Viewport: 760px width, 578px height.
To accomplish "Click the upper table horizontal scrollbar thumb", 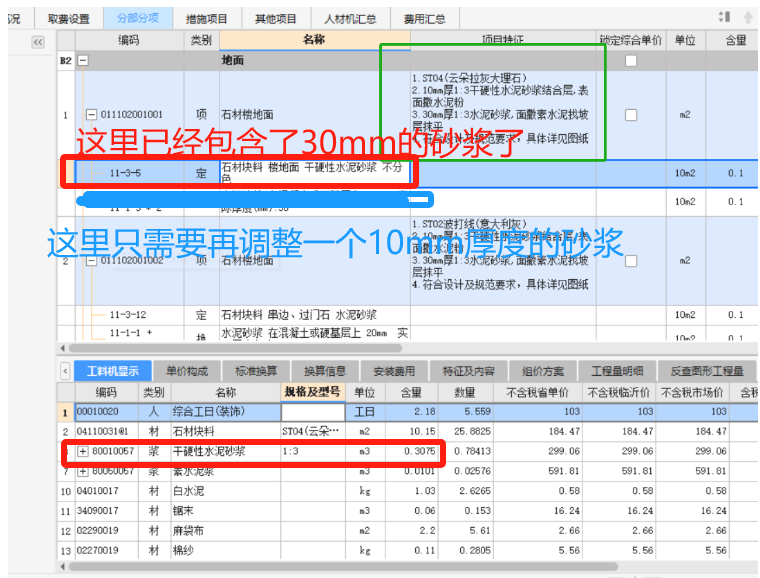I will click(x=235, y=348).
